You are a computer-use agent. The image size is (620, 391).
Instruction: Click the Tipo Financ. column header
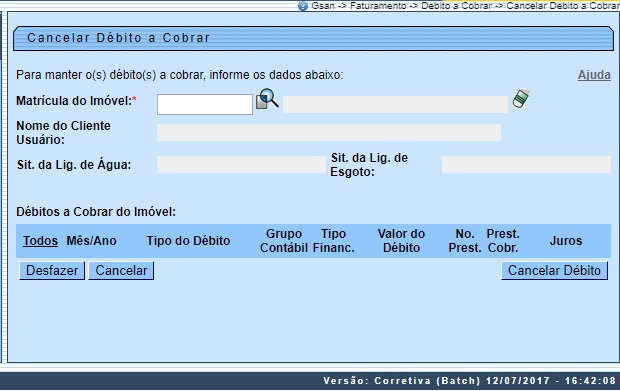click(x=333, y=240)
